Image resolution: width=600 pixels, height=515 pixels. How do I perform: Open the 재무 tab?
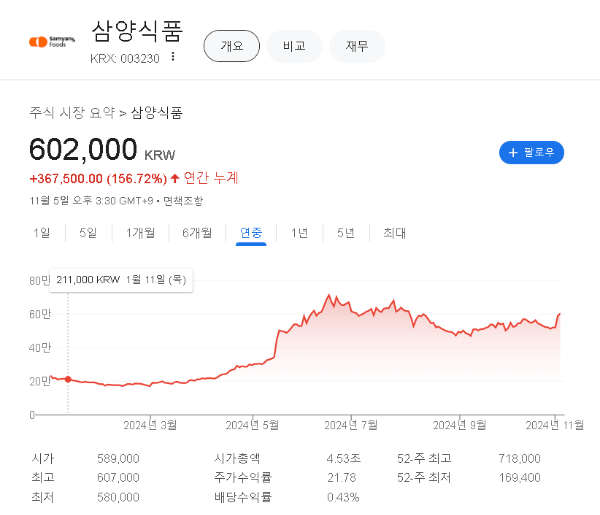[x=357, y=46]
